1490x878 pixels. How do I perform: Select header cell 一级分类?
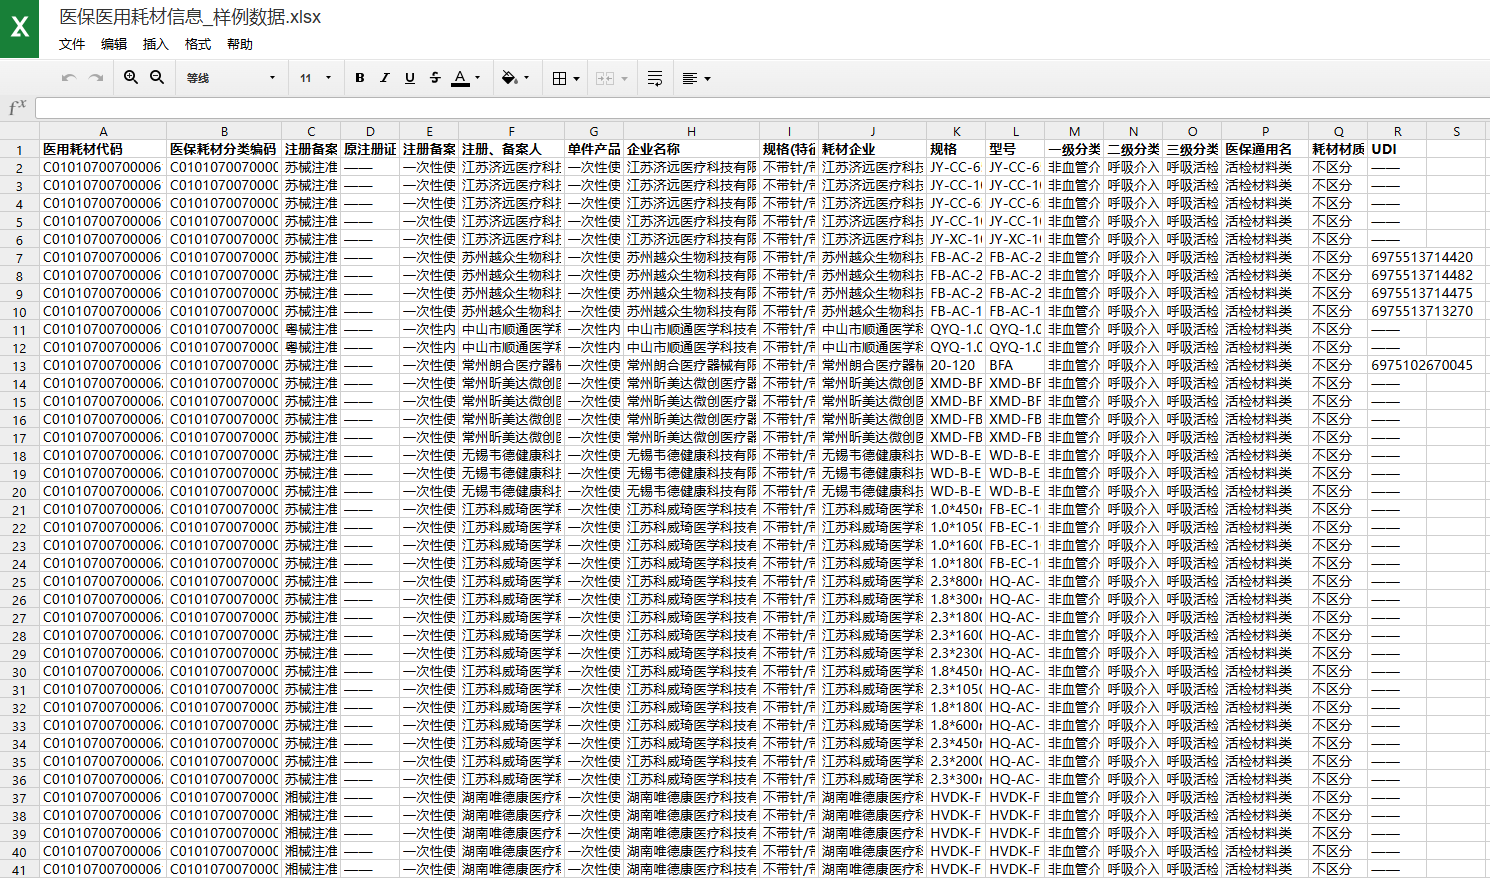tap(1074, 149)
